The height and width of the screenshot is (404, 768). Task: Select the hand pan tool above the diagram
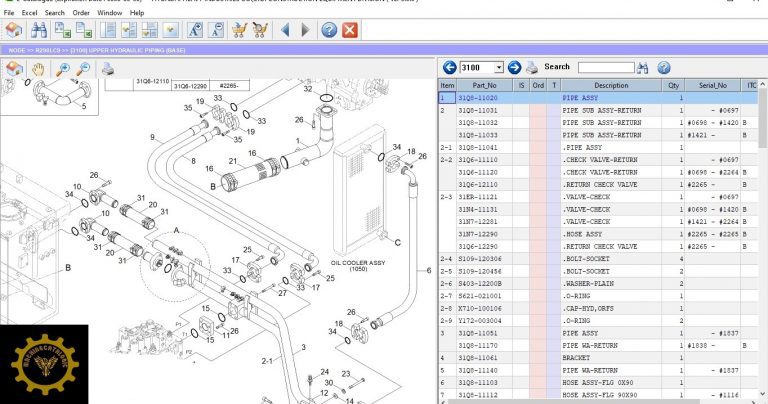tap(39, 69)
